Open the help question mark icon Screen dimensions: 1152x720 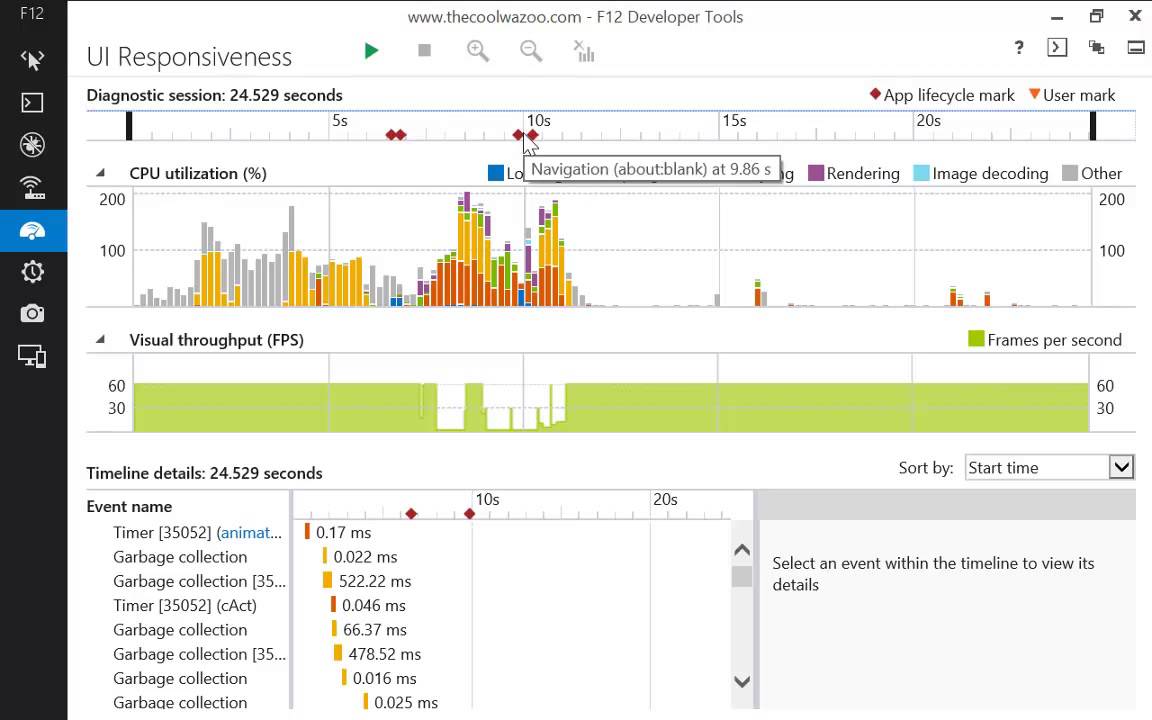[x=1018, y=48]
